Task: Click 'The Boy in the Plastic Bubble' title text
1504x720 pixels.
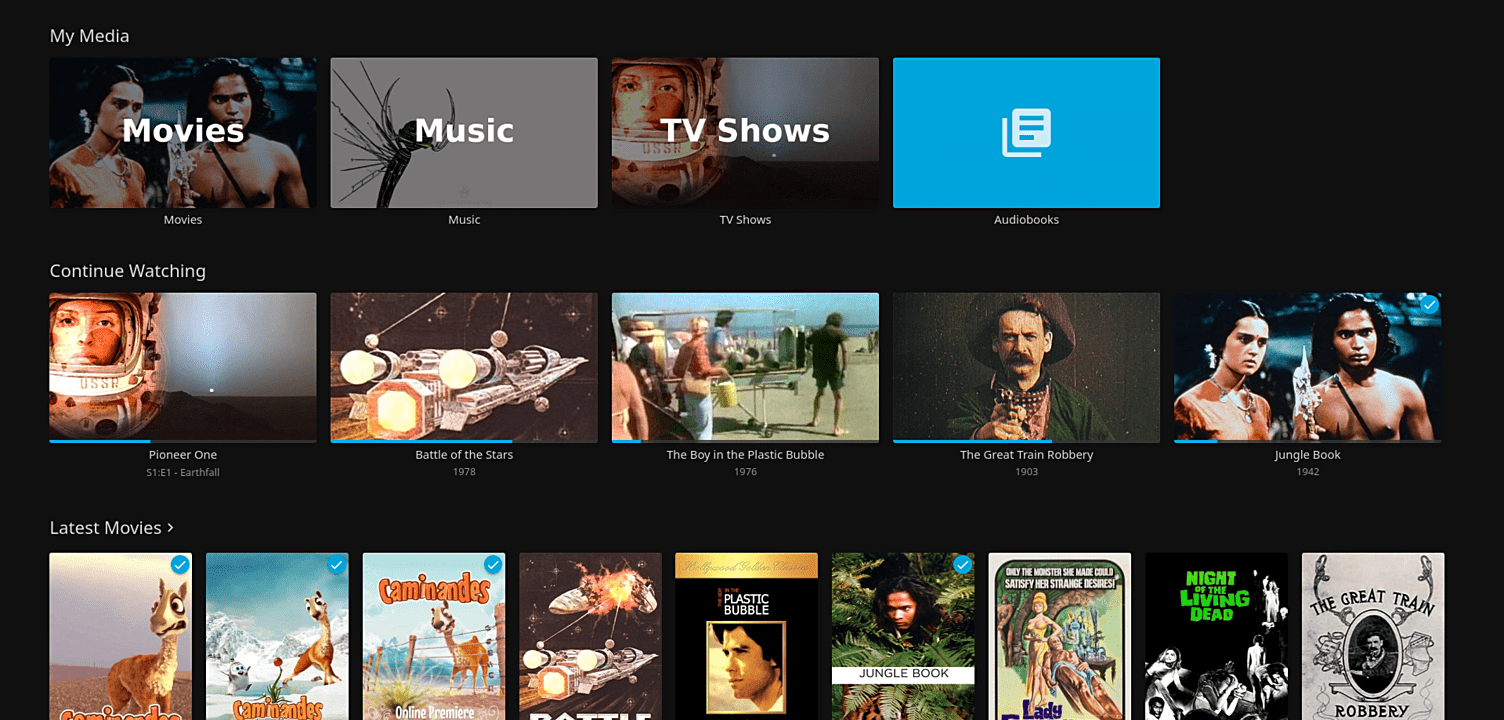Action: click(x=745, y=455)
